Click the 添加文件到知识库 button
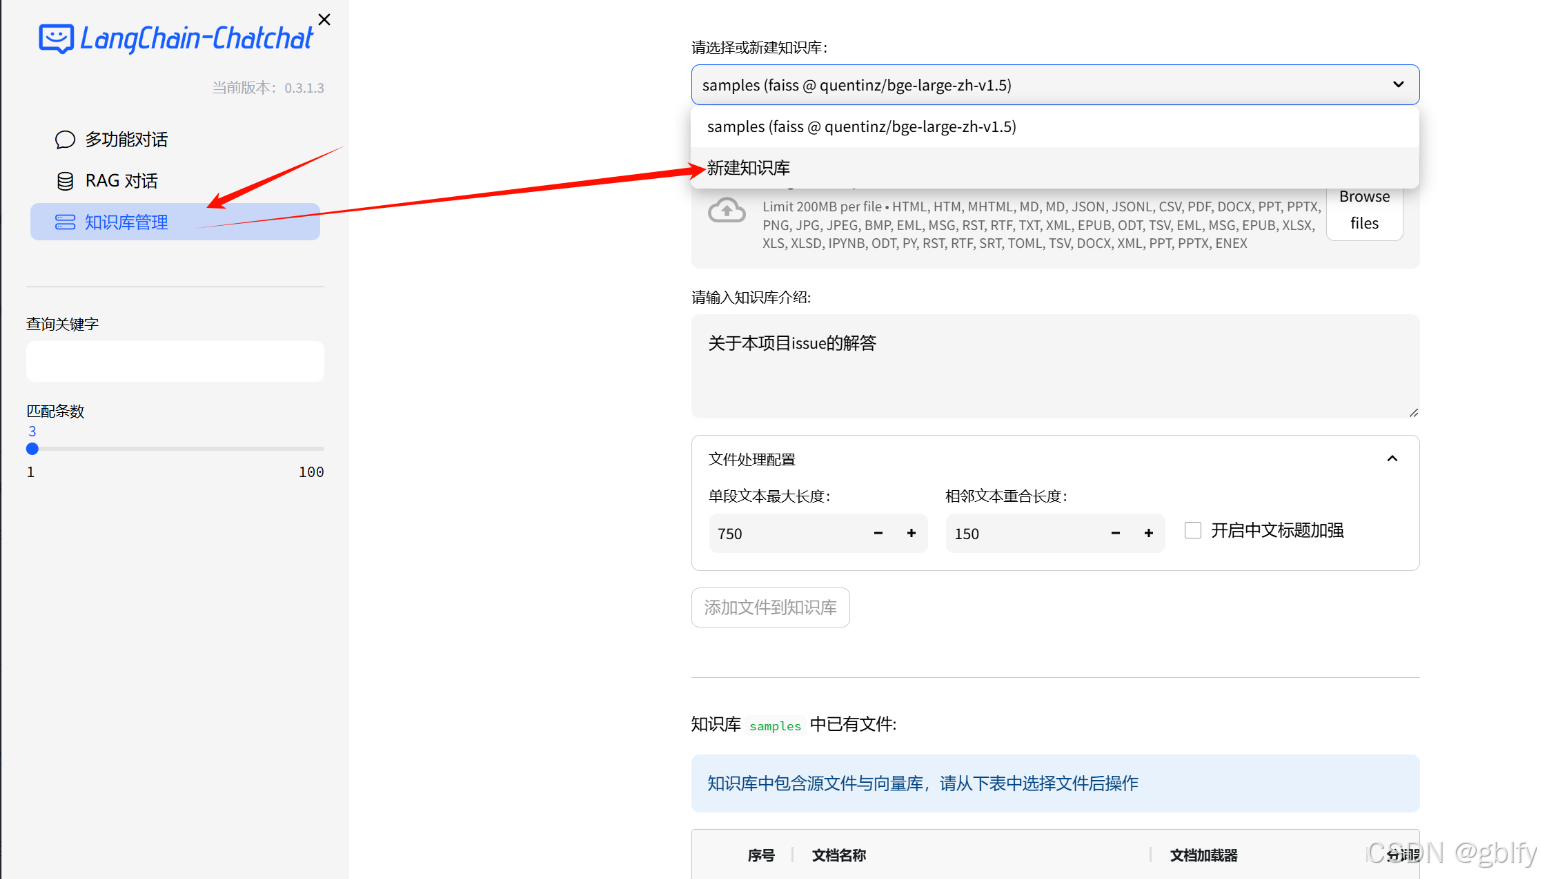The width and height of the screenshot is (1541, 879). (x=770, y=607)
